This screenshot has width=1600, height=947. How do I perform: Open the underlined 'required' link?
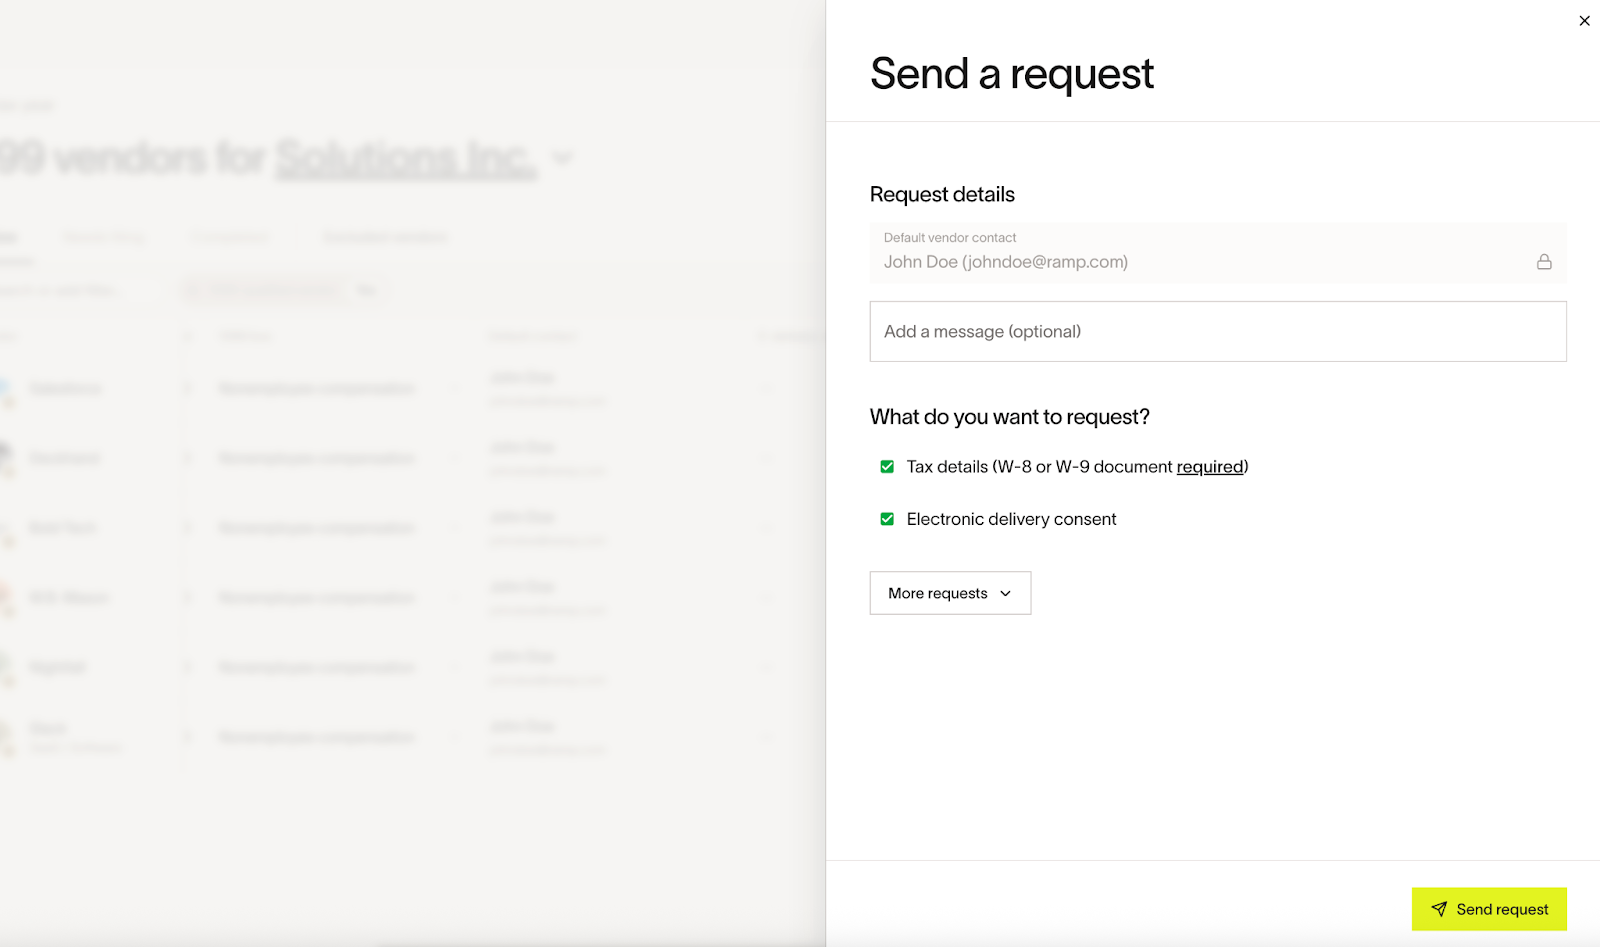point(1210,467)
